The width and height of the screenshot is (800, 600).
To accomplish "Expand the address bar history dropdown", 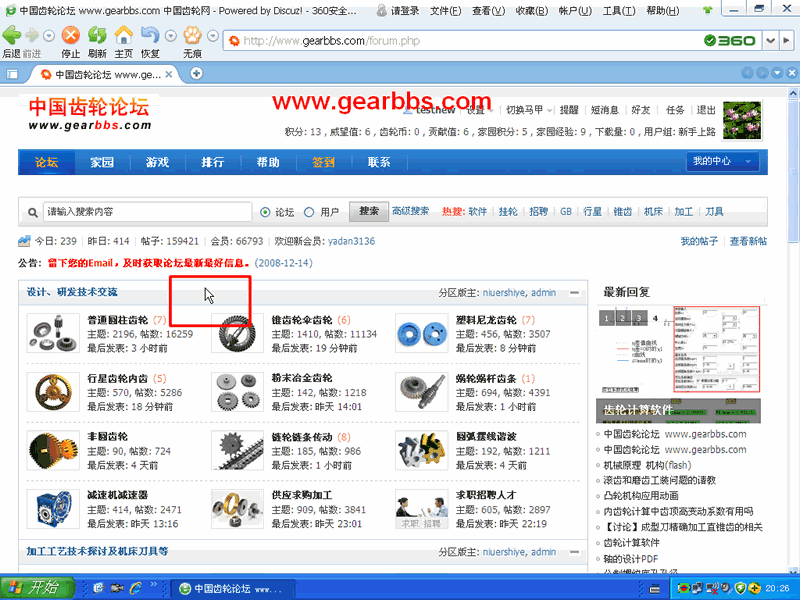I will pyautogui.click(x=770, y=40).
